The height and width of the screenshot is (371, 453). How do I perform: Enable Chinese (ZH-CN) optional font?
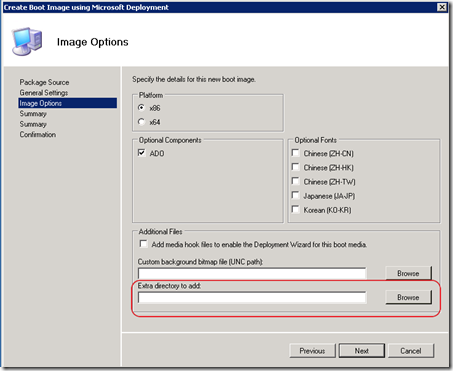[x=295, y=153]
